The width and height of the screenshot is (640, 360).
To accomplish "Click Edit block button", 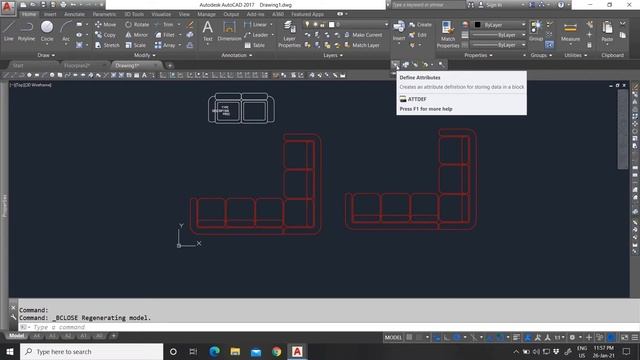I will 418,35.
